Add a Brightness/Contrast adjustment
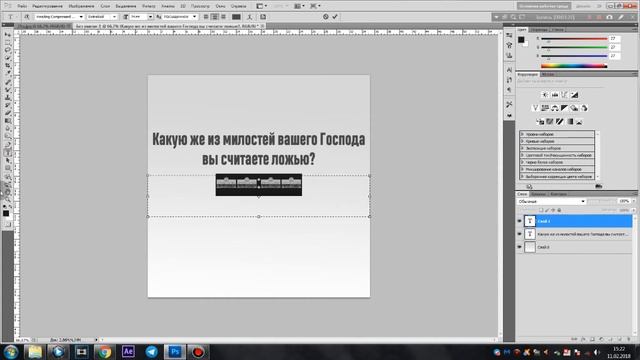Viewport: 640px width, 360px height. (x=545, y=95)
